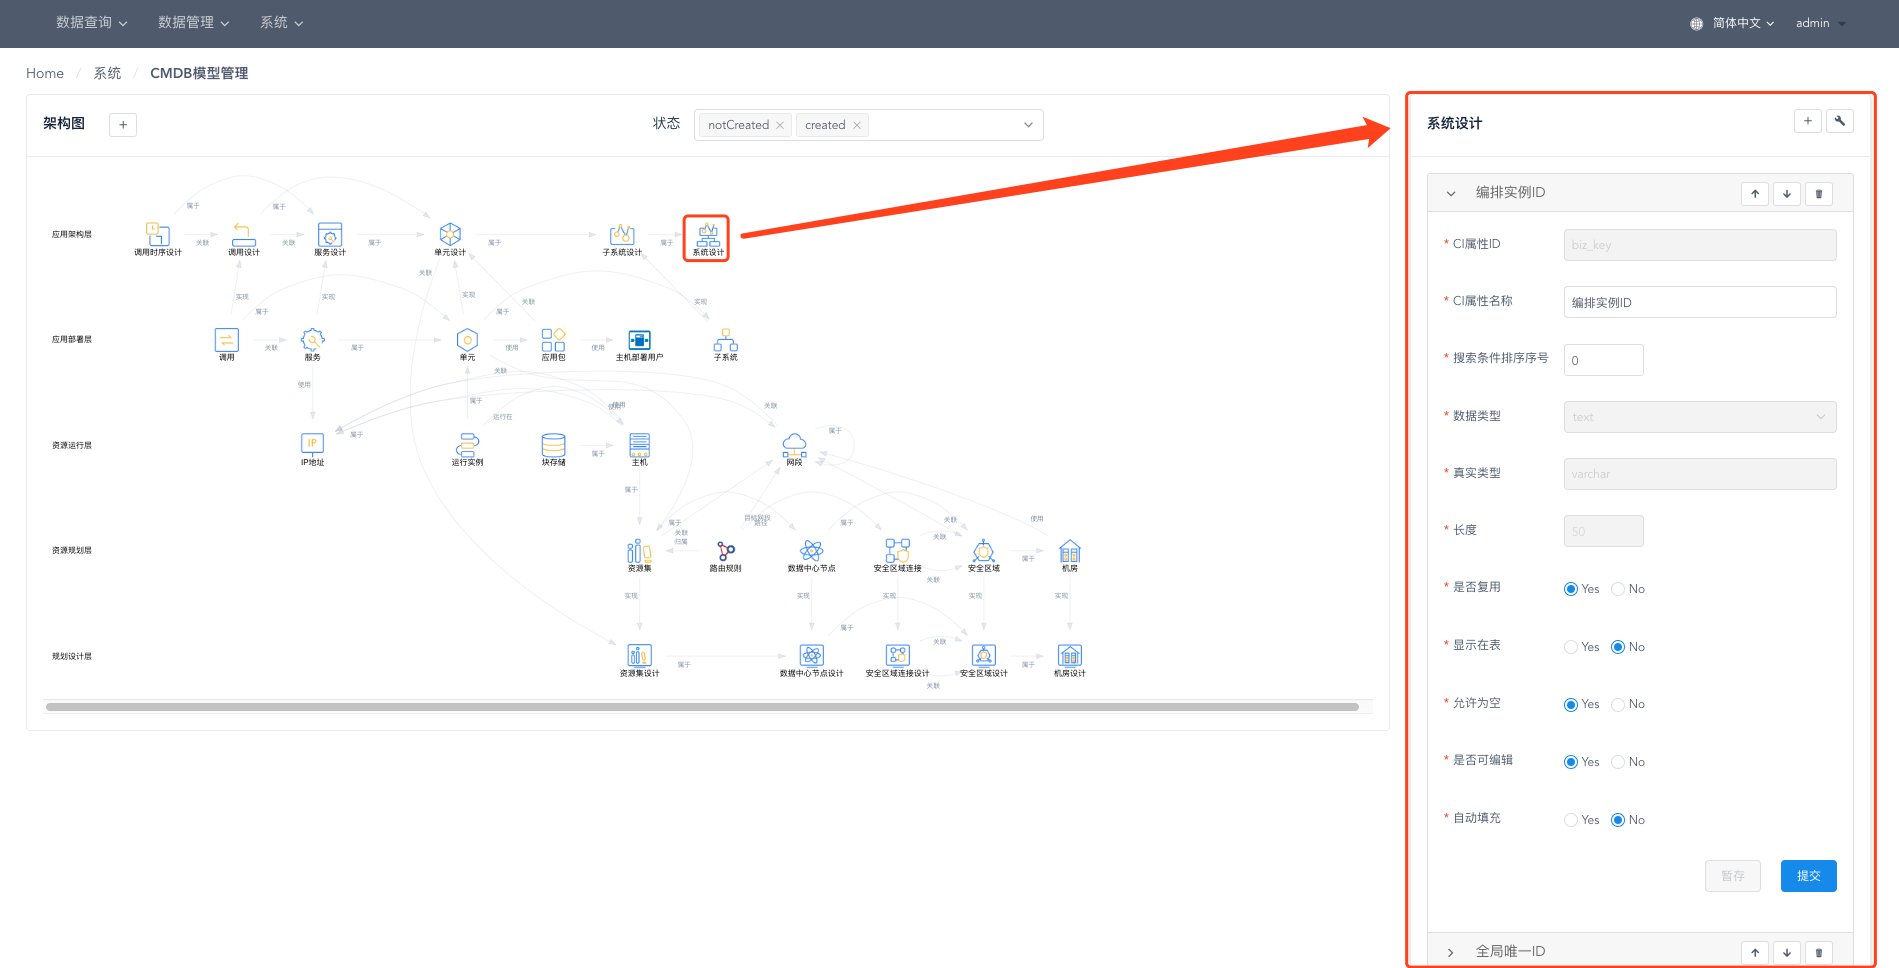Select the 服务 node icon
This screenshot has width=1899, height=968.
pyautogui.click(x=313, y=340)
